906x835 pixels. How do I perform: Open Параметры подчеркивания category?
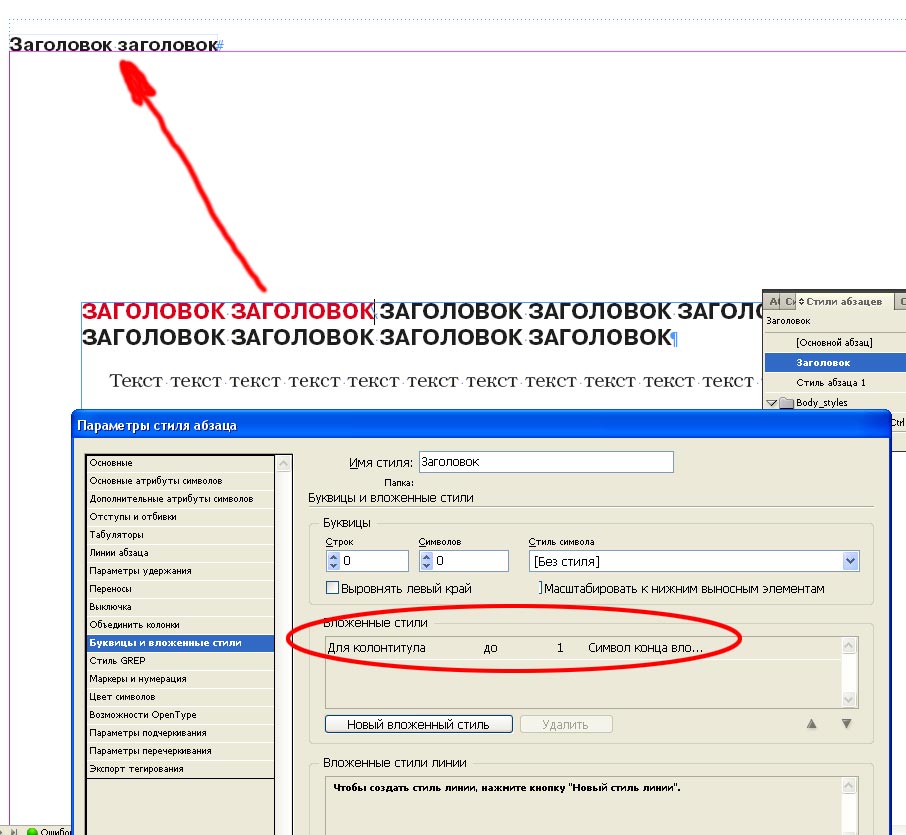(x=180, y=733)
